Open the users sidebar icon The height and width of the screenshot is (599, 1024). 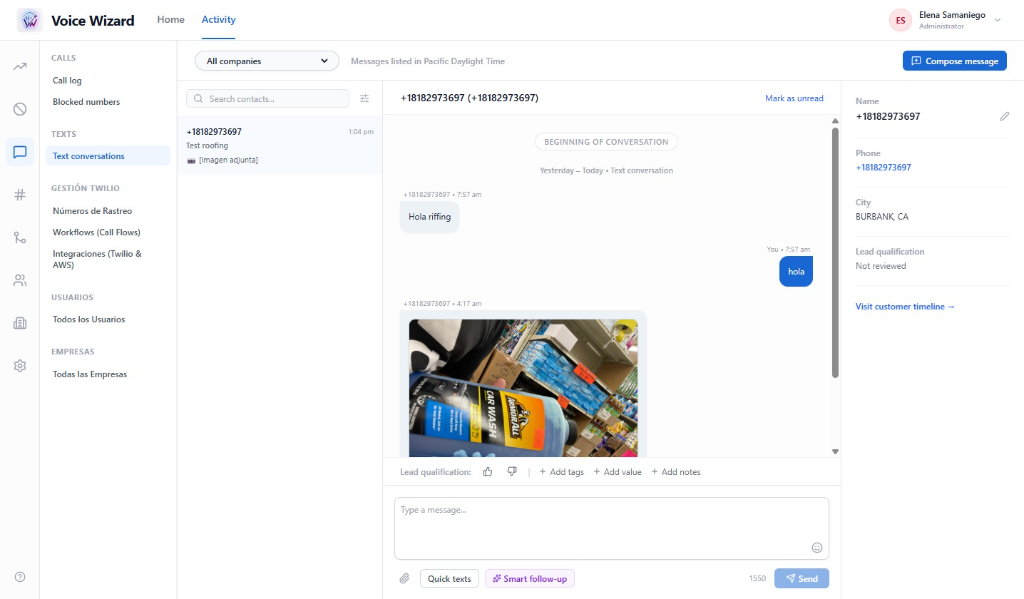pyautogui.click(x=20, y=280)
